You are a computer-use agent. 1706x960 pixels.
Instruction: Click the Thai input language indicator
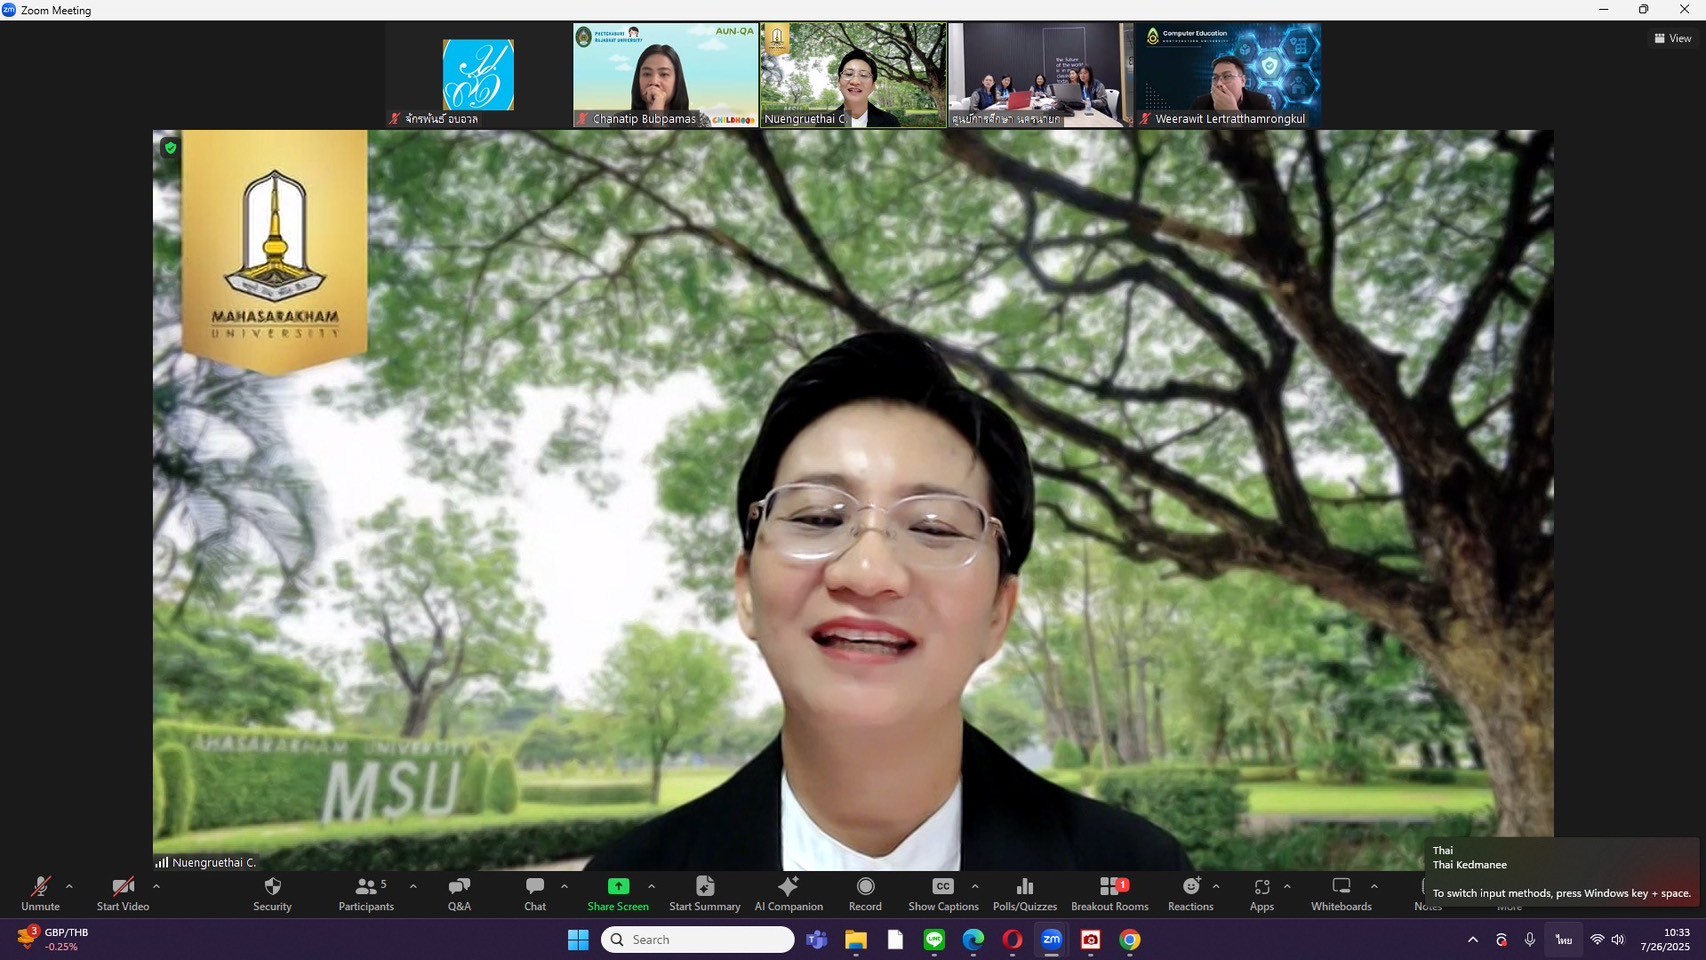tap(1564, 940)
